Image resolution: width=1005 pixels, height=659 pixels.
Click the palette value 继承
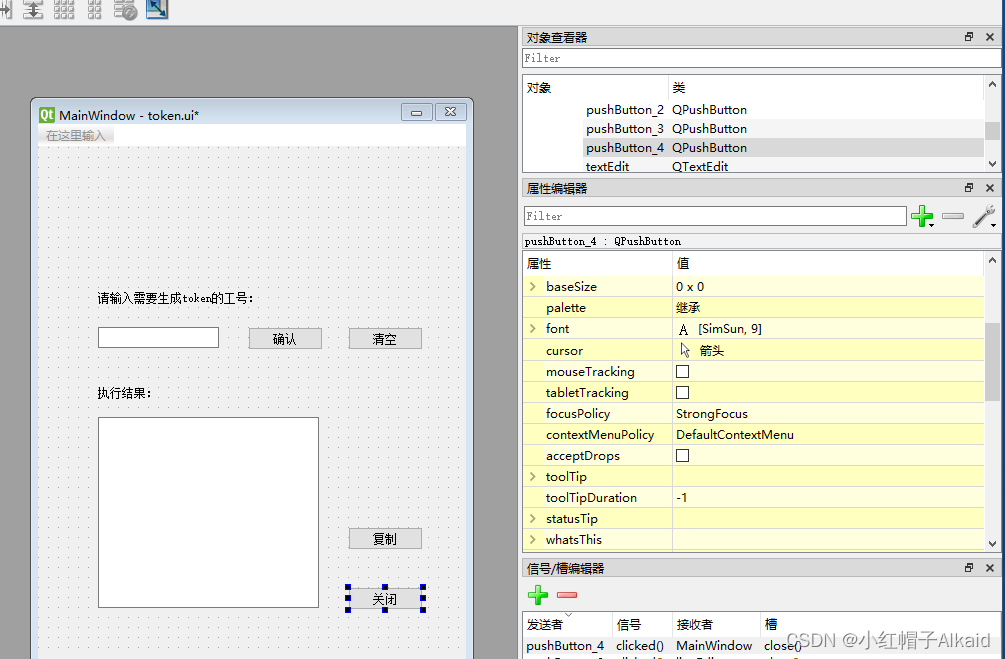point(688,308)
